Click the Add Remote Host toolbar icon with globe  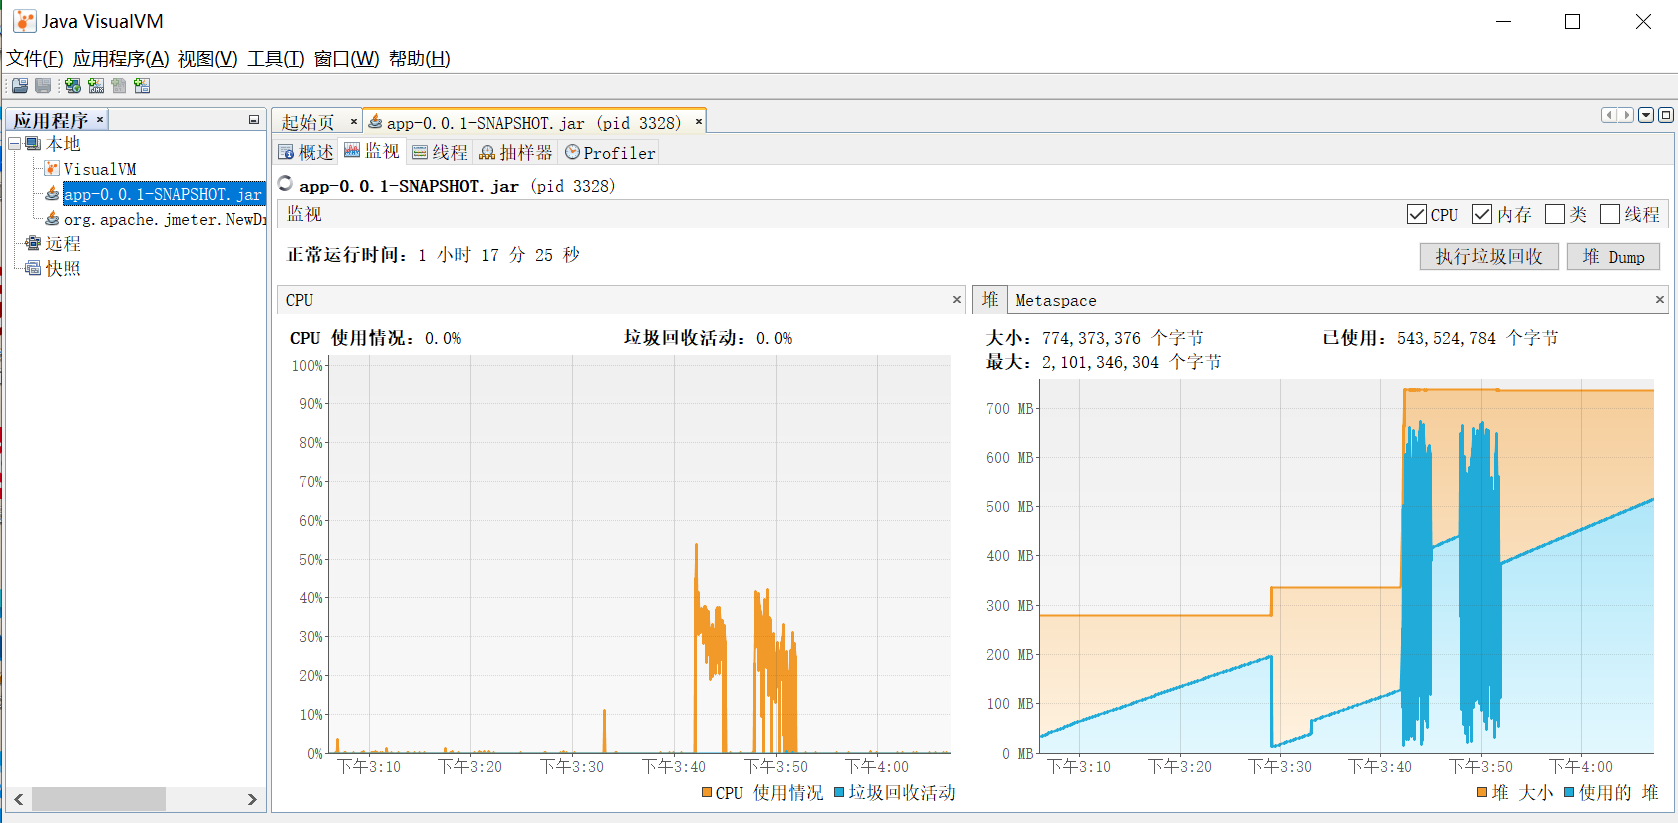click(73, 86)
